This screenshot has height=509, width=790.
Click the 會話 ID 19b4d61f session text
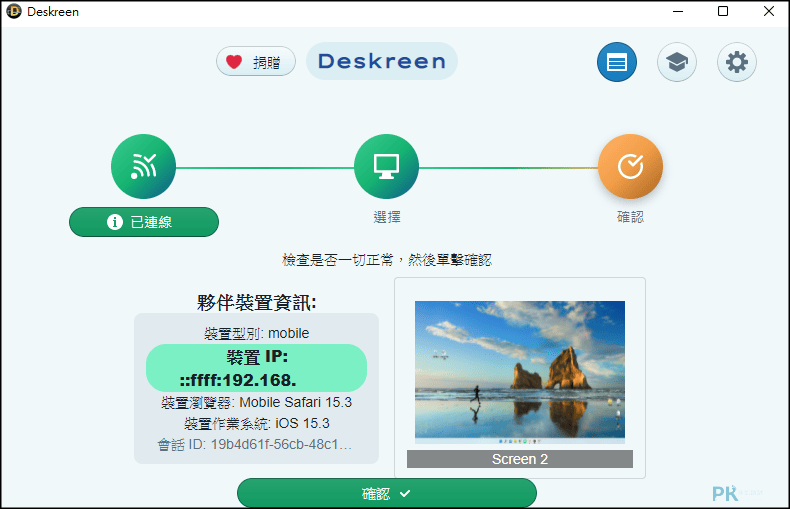point(255,444)
